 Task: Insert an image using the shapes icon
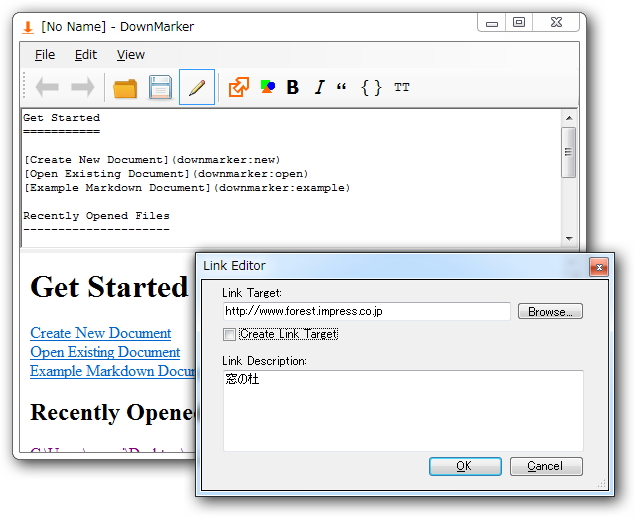pyautogui.click(x=267, y=86)
